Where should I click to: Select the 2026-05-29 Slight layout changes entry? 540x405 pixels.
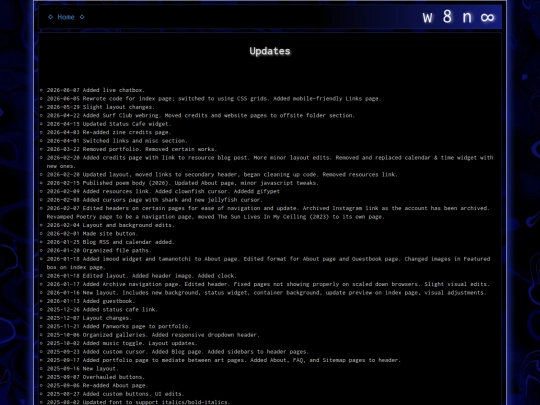click(101, 107)
